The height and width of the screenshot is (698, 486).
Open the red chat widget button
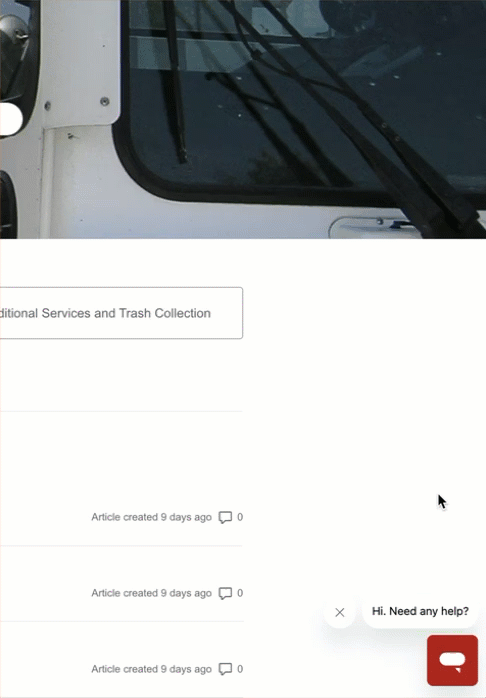pos(452,660)
